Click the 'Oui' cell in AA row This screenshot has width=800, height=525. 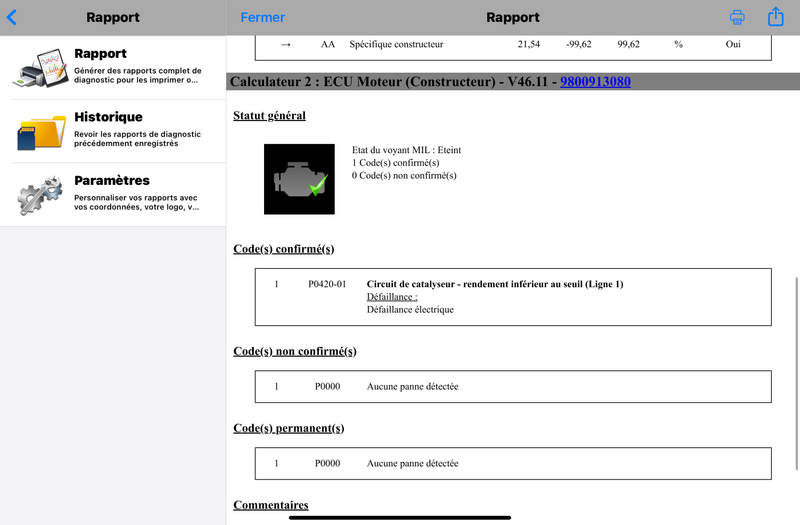[733, 44]
